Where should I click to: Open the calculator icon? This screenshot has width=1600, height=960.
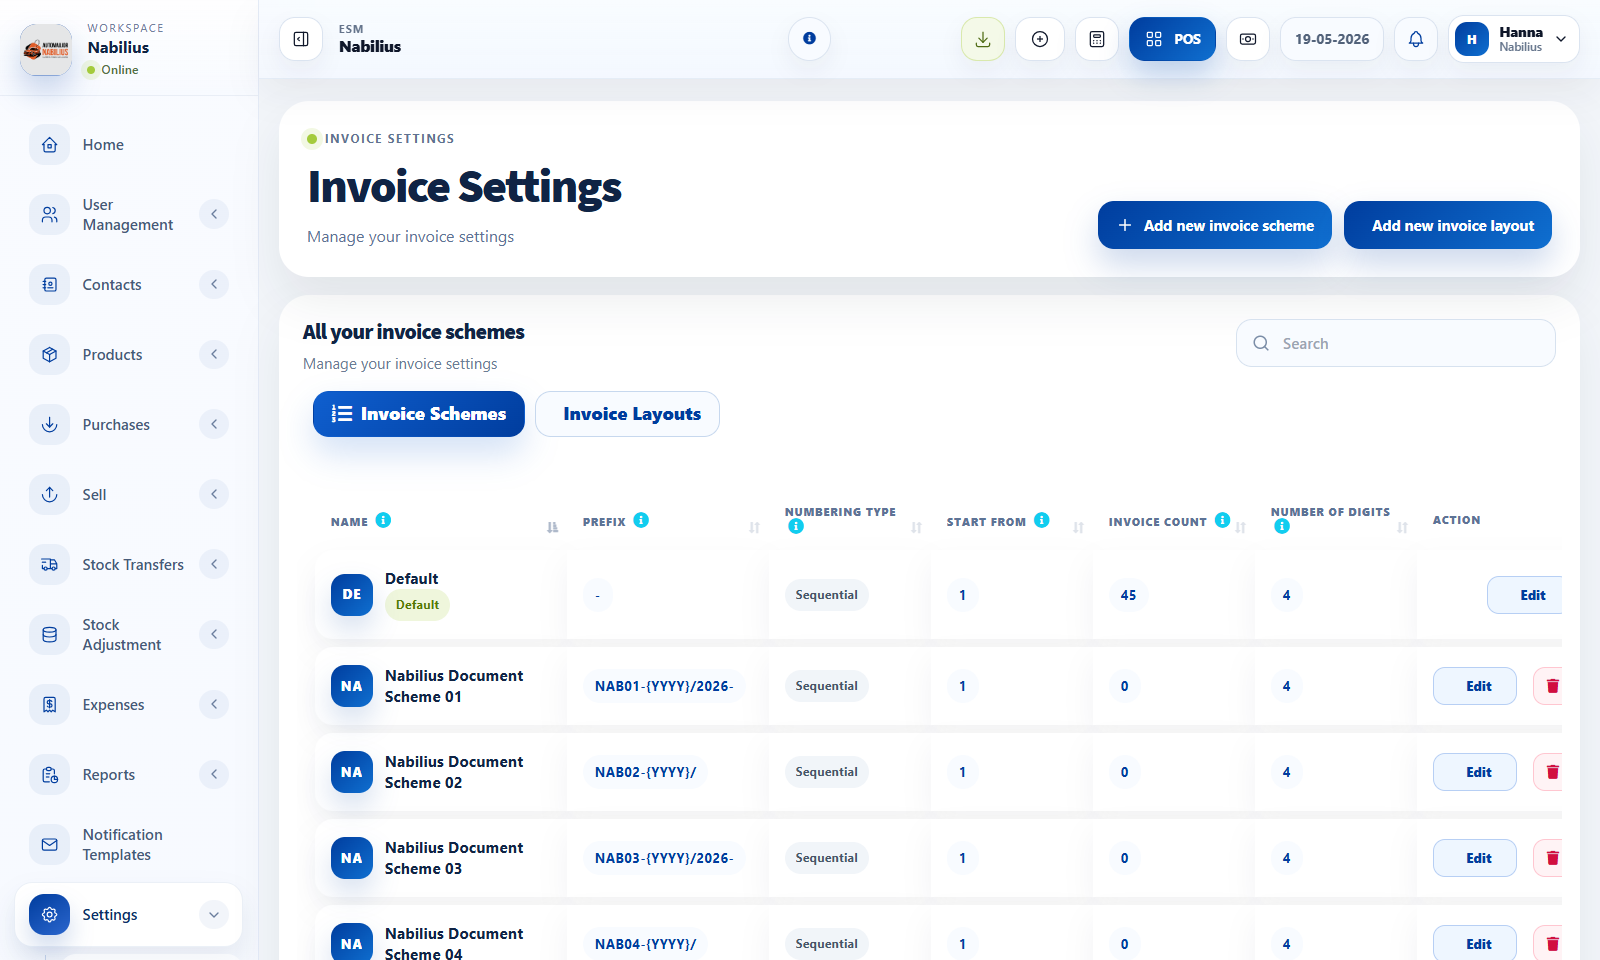[1097, 39]
